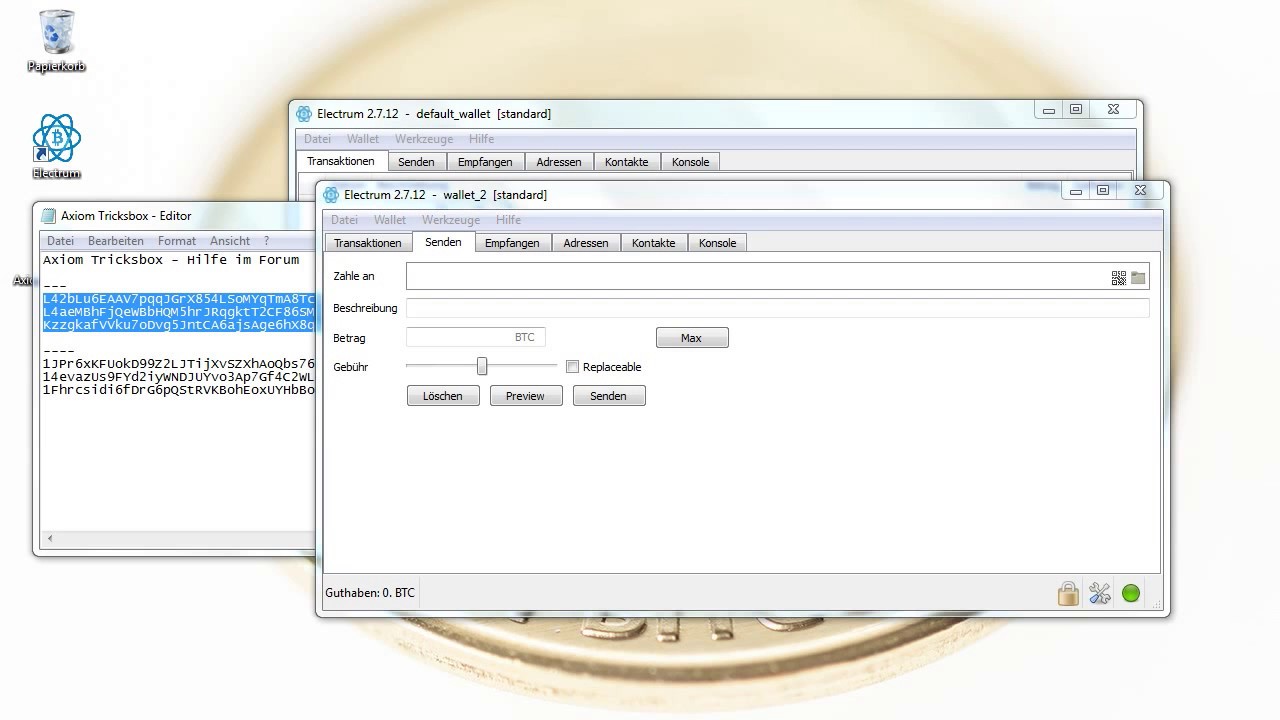Open the Konsole tab in default_wallet

(690, 162)
